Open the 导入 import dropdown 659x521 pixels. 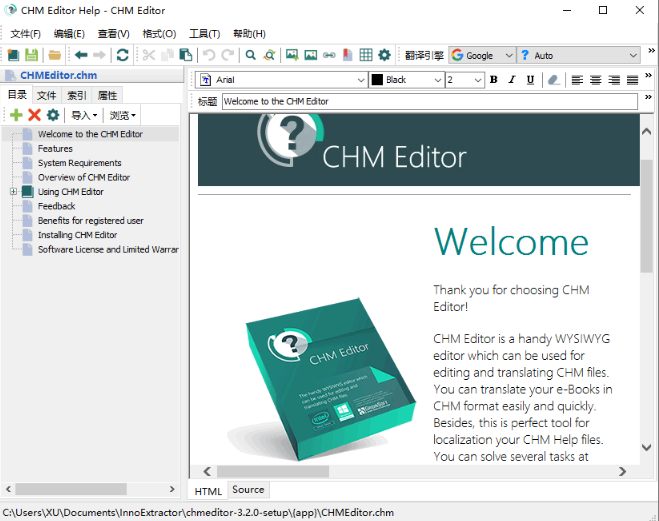pyautogui.click(x=84, y=115)
